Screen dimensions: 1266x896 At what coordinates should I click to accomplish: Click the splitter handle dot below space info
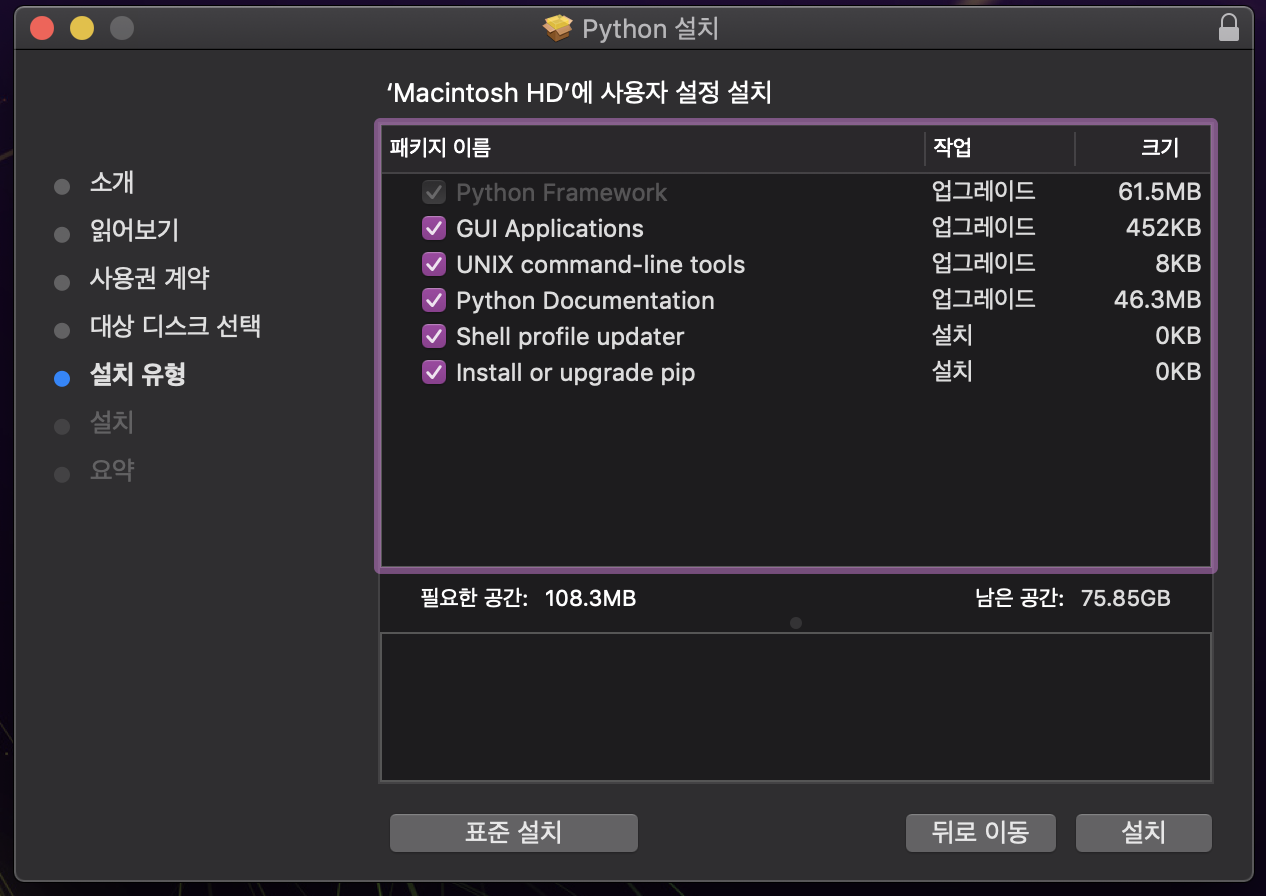pyautogui.click(x=796, y=623)
